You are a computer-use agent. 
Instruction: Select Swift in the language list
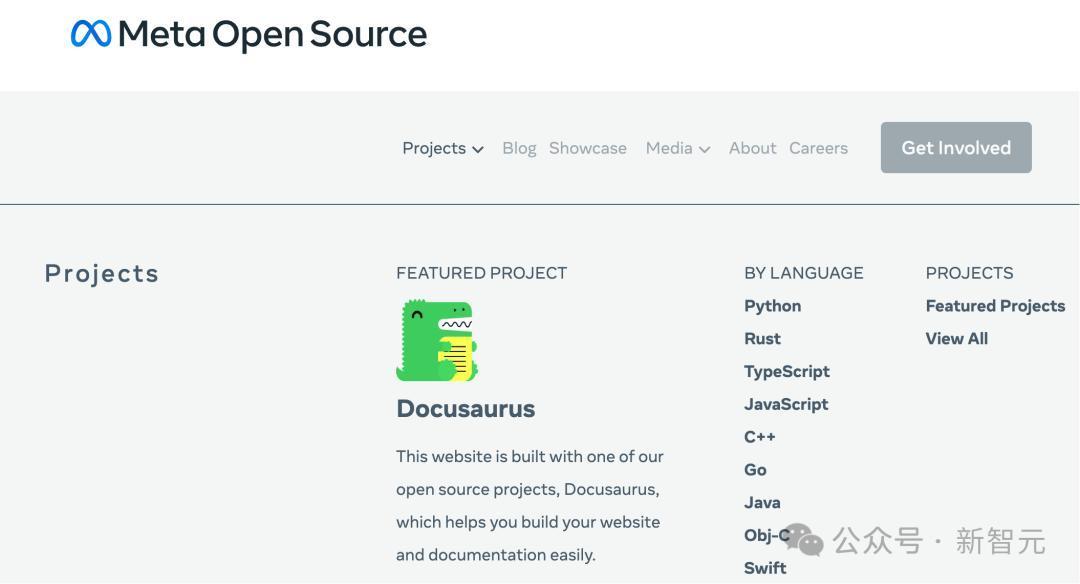[765, 568]
